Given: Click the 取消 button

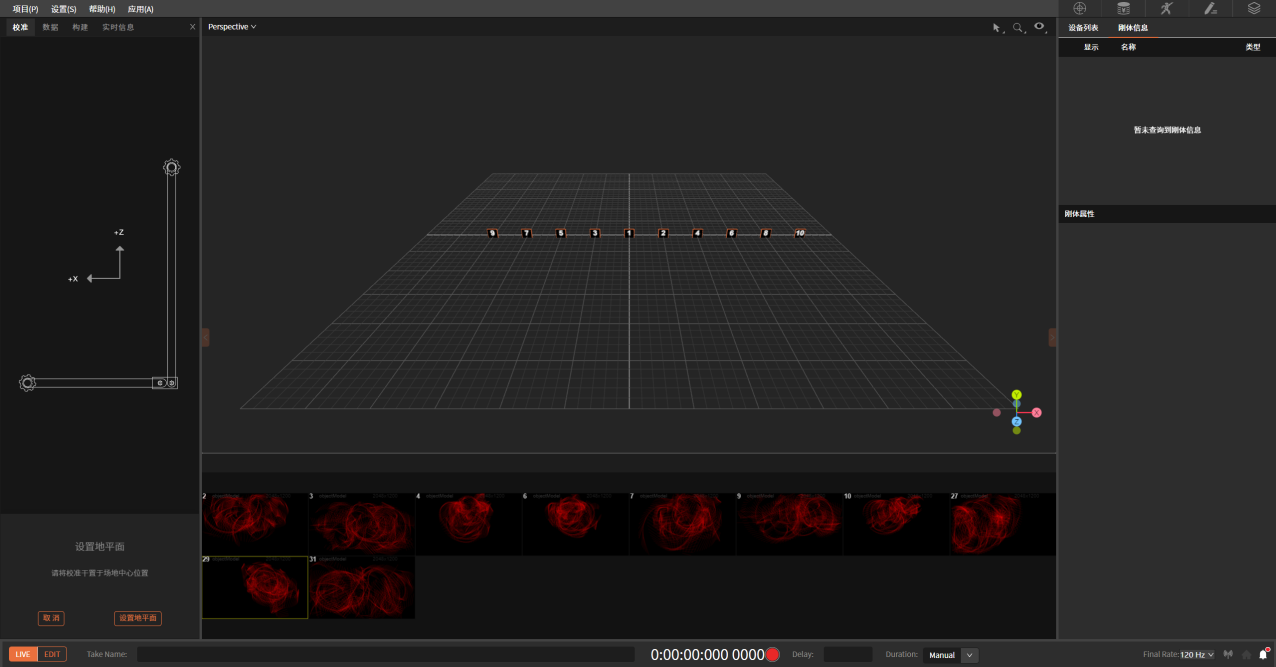Looking at the screenshot, I should point(51,618).
